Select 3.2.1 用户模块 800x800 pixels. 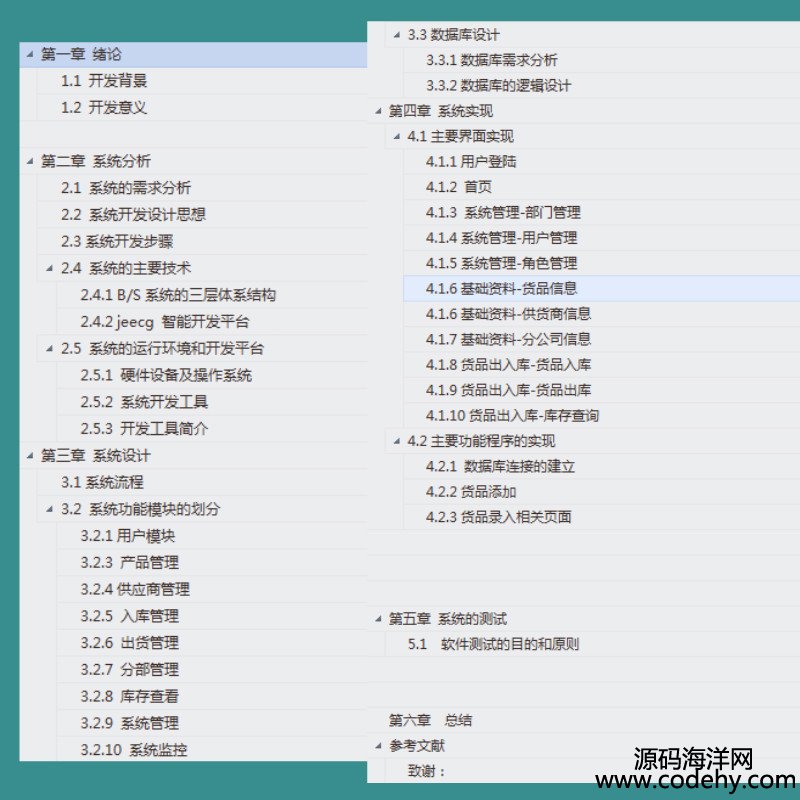point(128,536)
